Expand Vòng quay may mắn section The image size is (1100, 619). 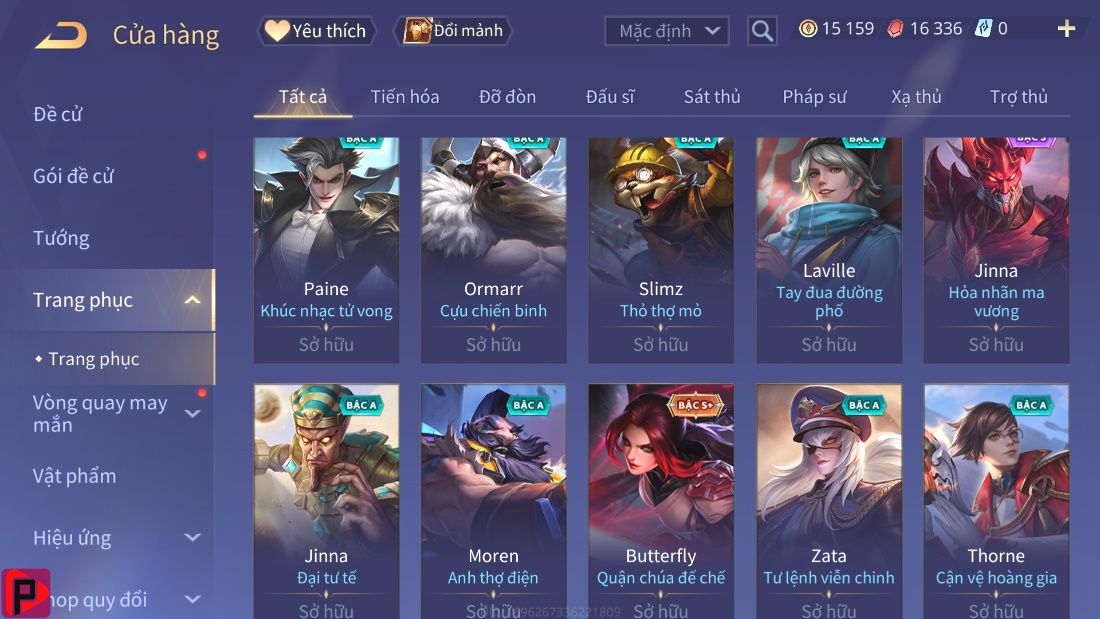click(192, 413)
